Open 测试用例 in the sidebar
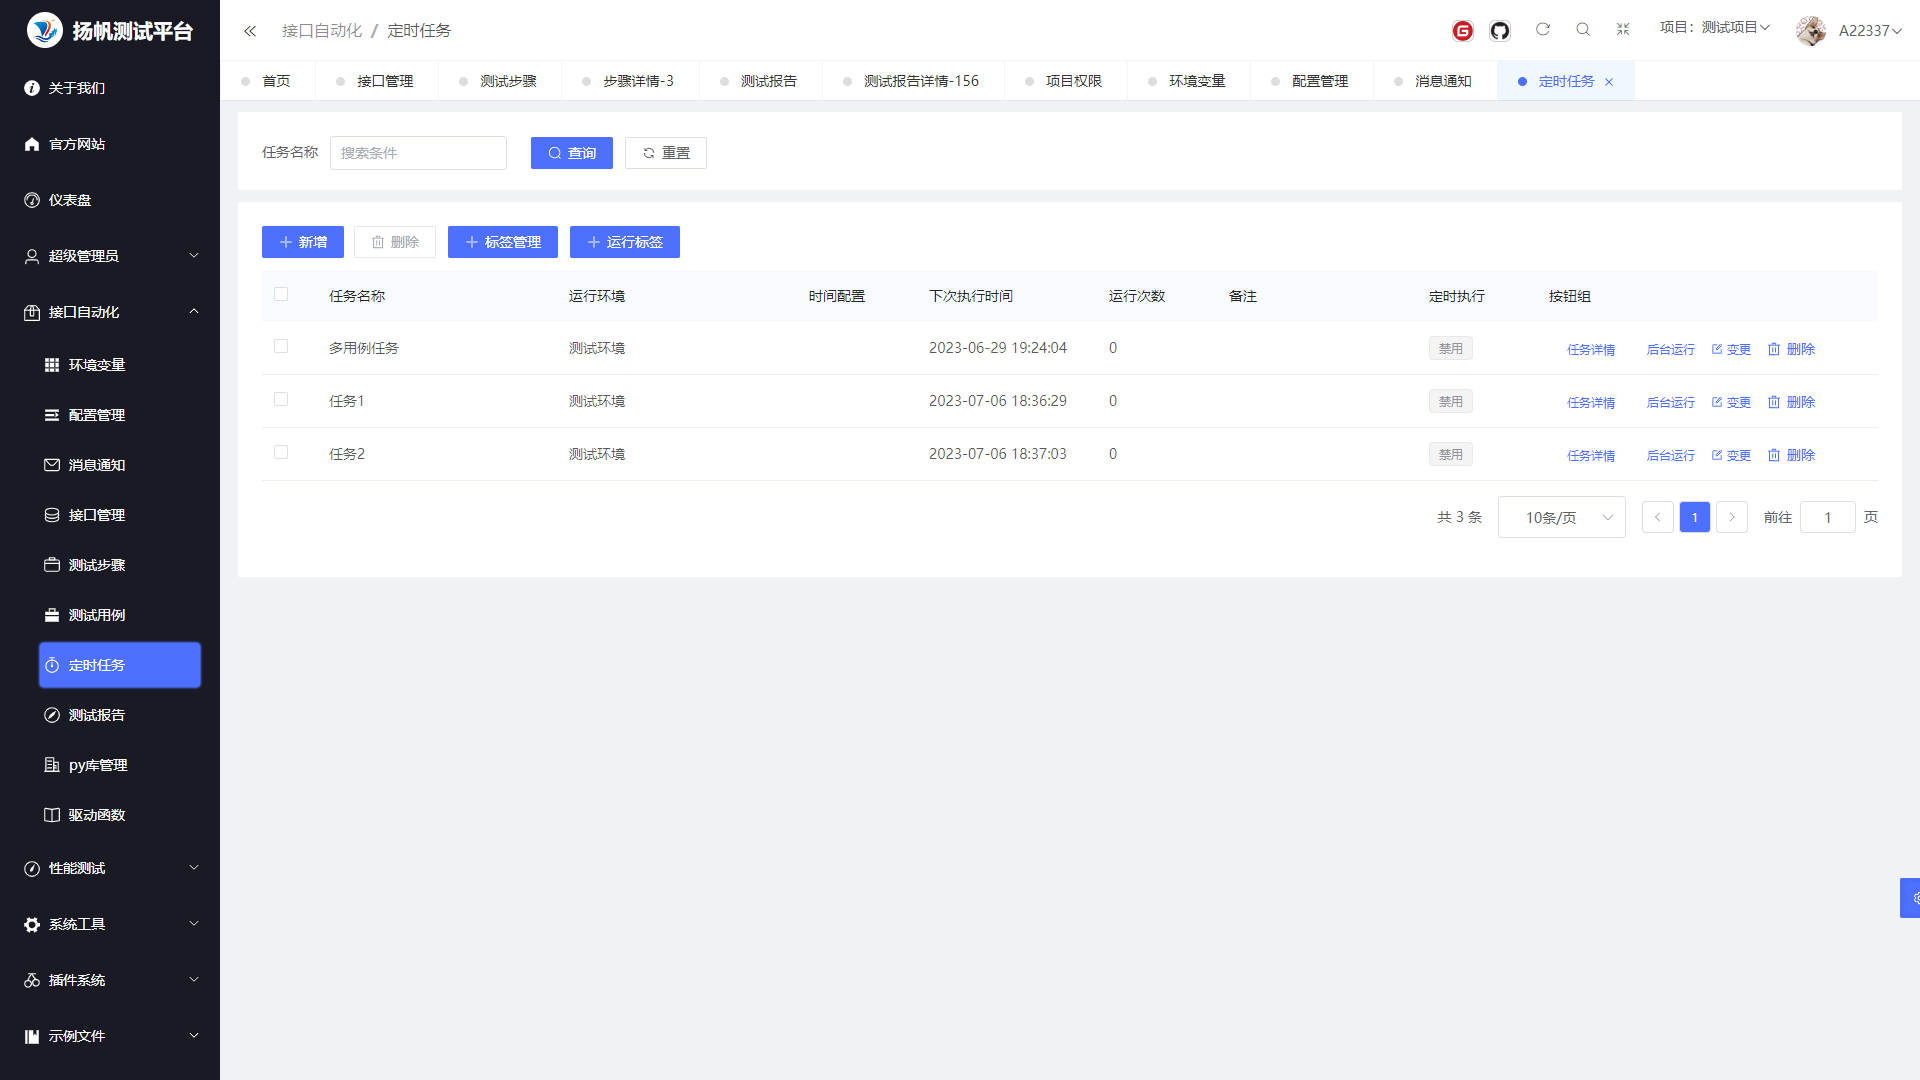Viewport: 1920px width, 1080px height. [x=97, y=615]
